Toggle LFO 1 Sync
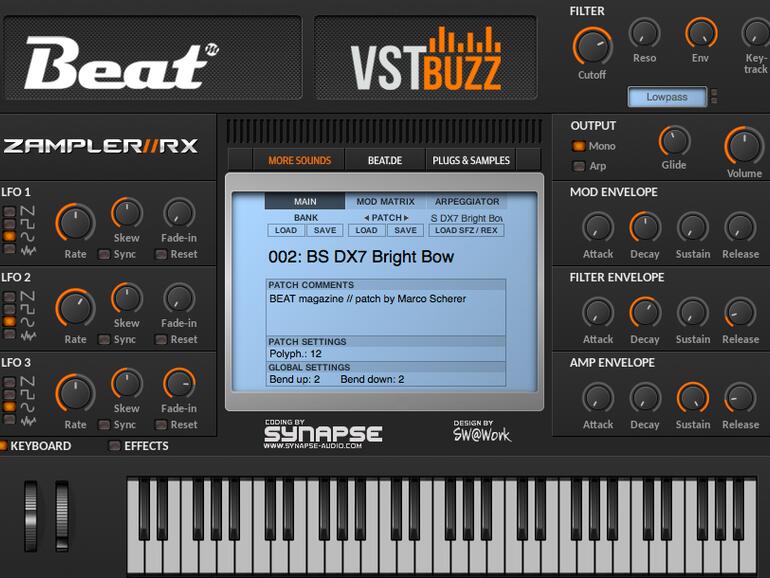 point(104,254)
